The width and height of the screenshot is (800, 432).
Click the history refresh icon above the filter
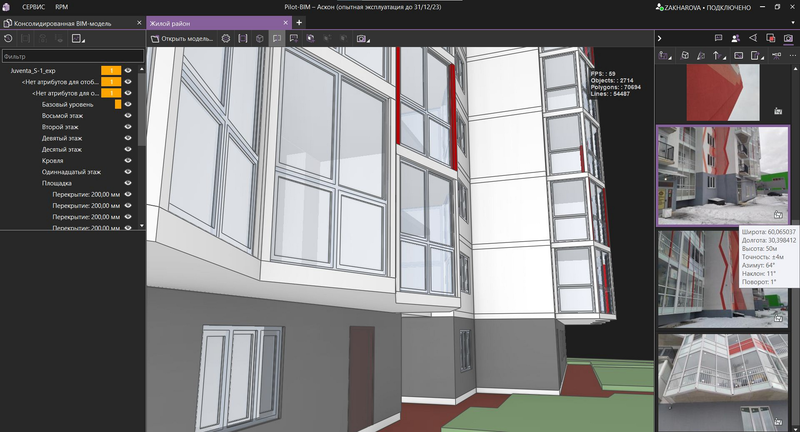coord(9,38)
